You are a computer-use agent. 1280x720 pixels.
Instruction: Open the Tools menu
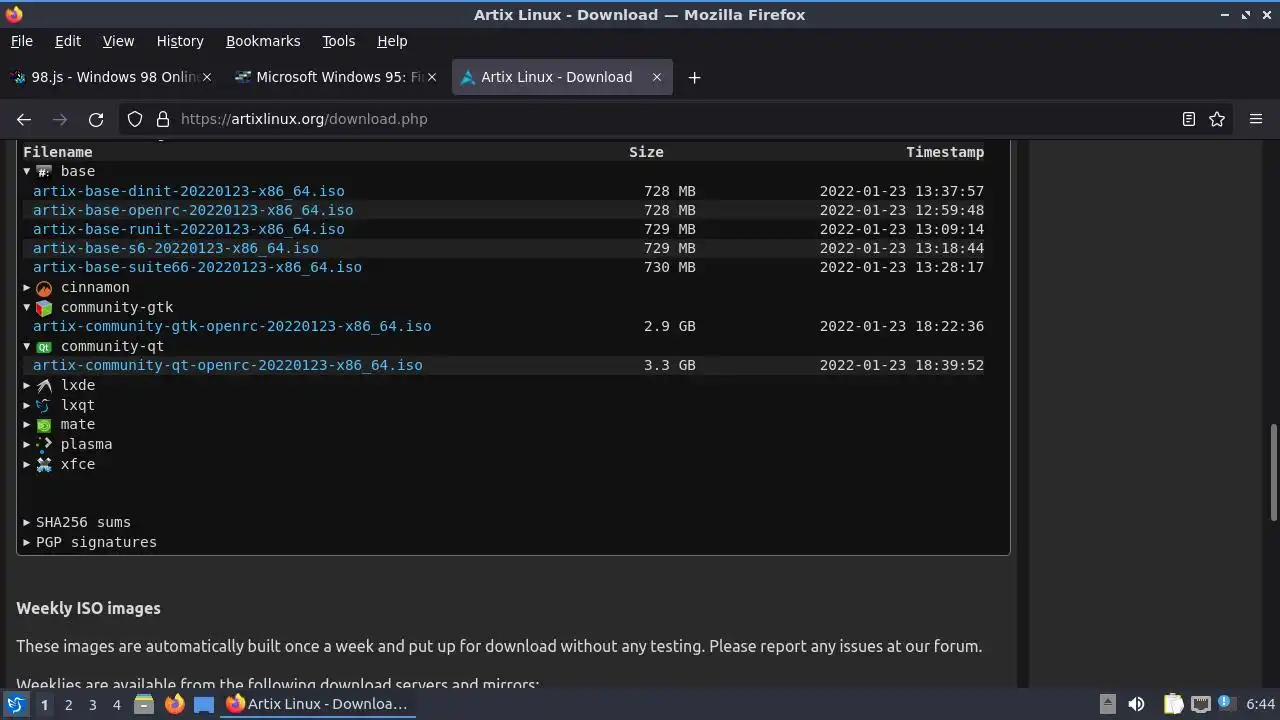click(339, 41)
